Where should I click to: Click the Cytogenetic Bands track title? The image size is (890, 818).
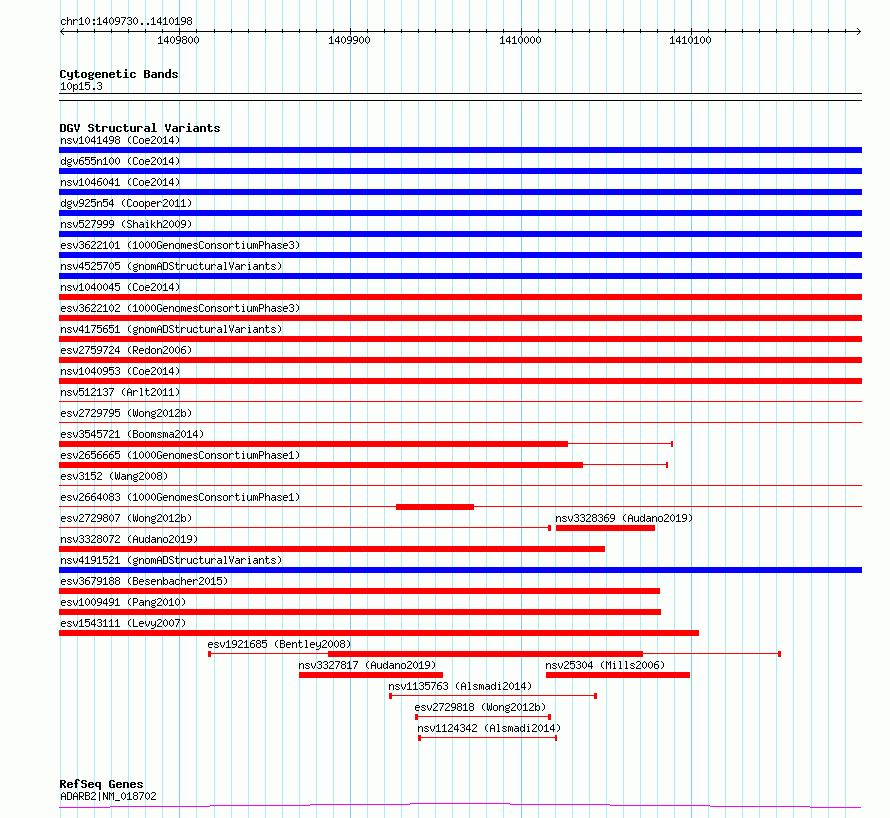[119, 74]
